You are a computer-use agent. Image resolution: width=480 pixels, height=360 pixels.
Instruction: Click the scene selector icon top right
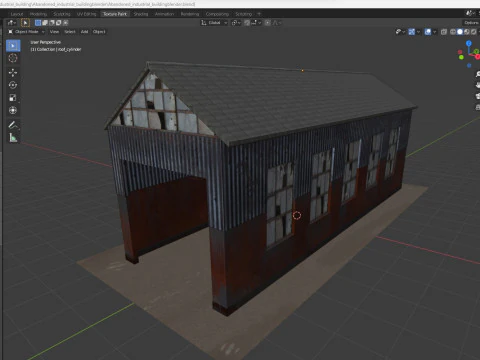point(470,13)
